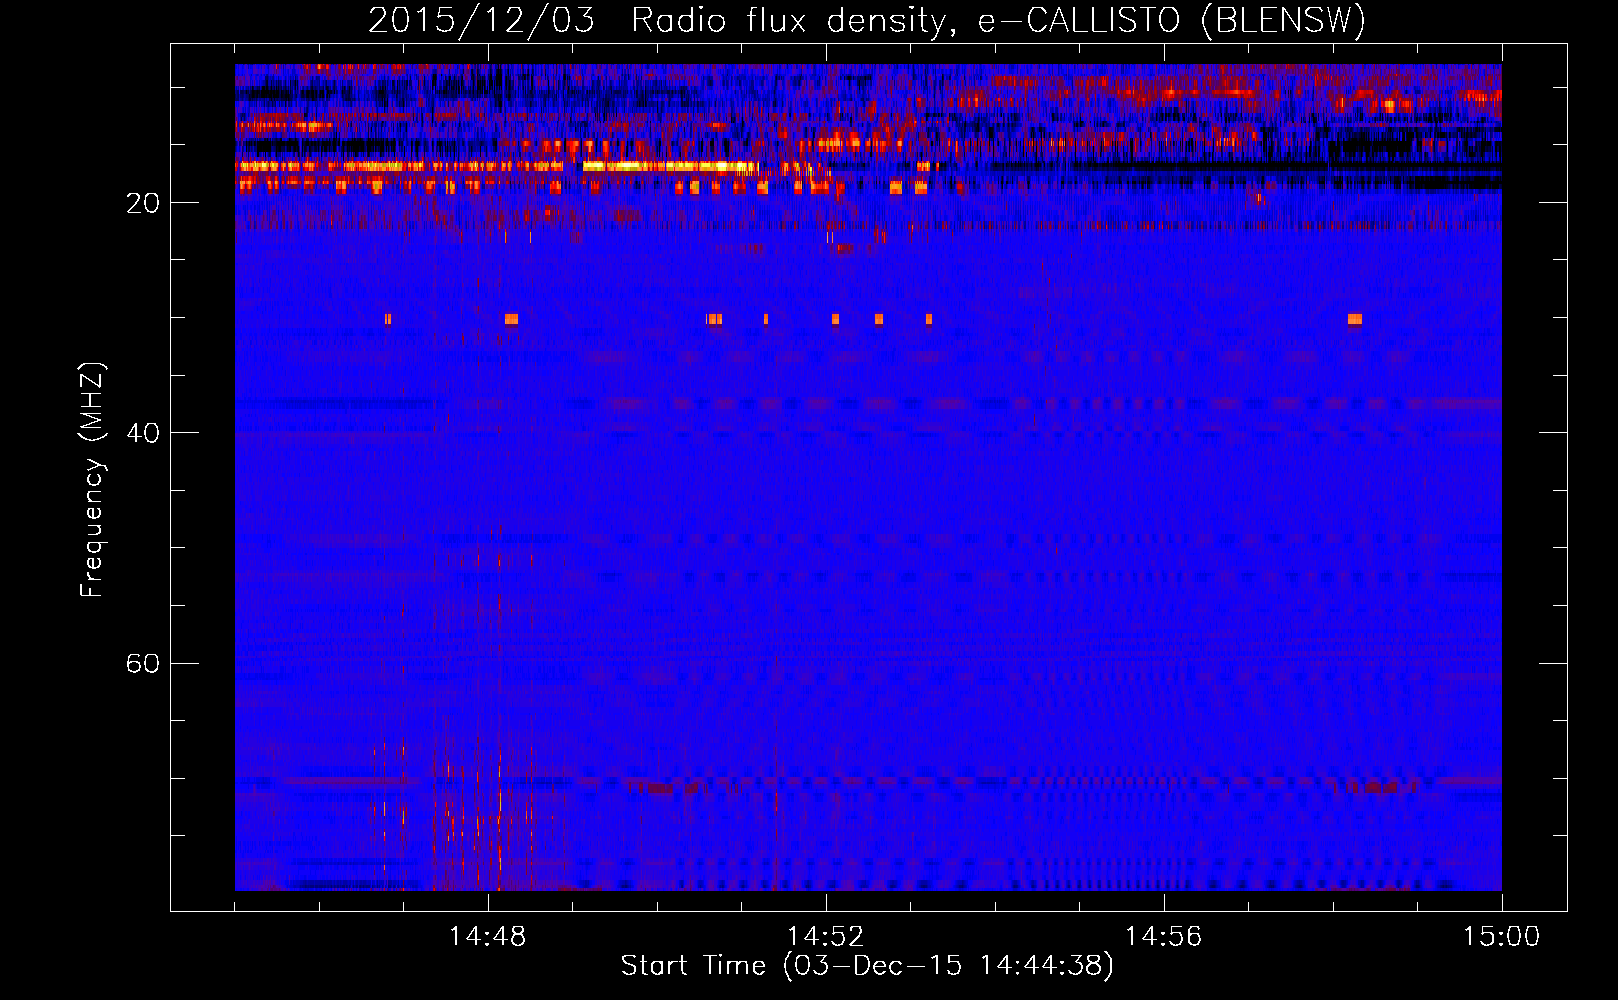This screenshot has height=1000, width=1618.
Task: Click the 20 MHz frequency label
Action: (143, 203)
